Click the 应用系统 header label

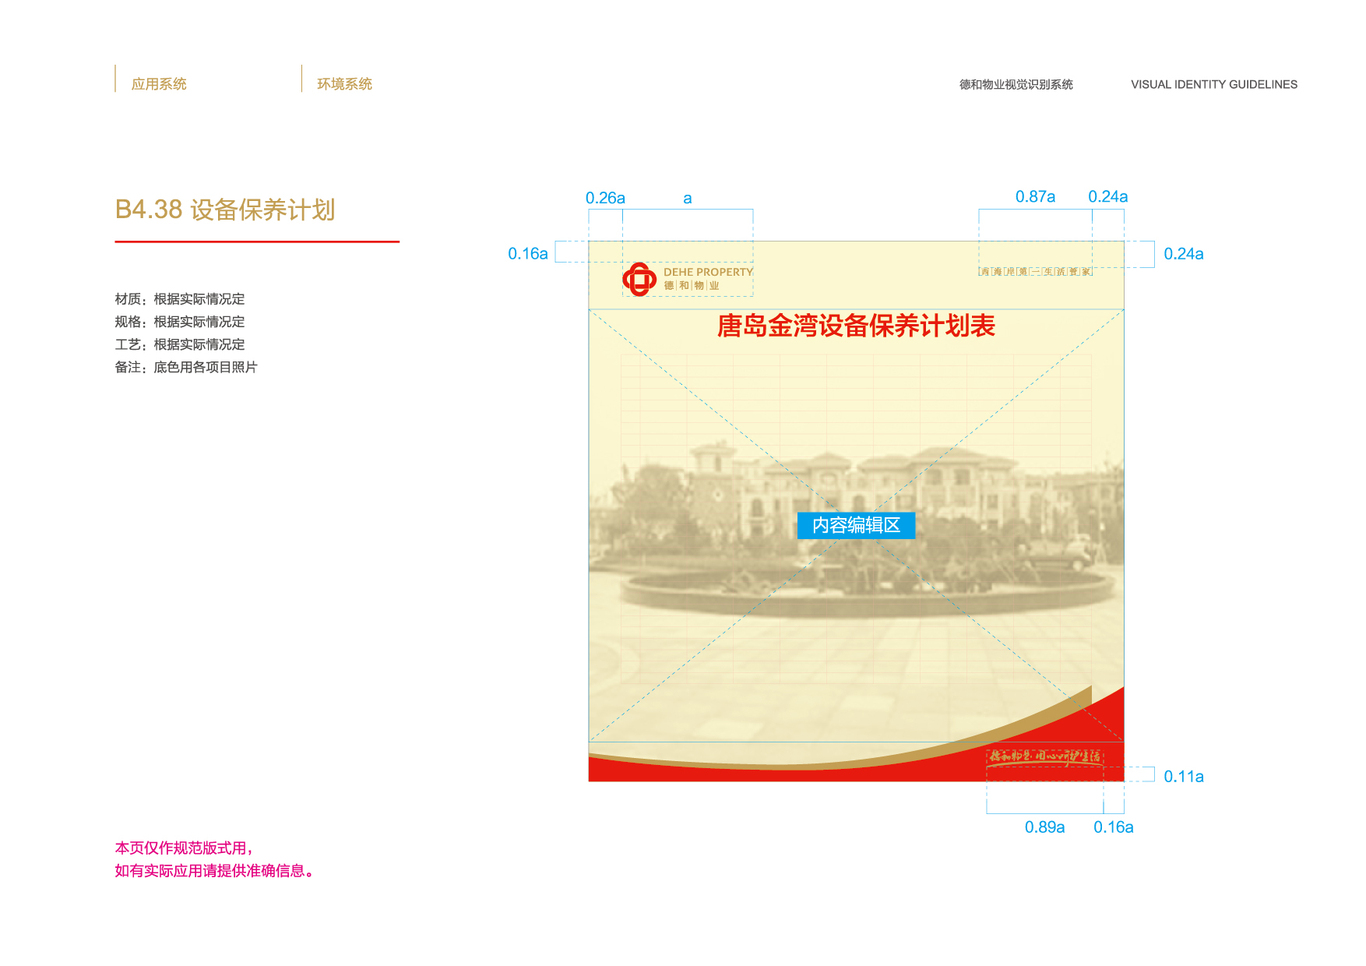tap(159, 84)
